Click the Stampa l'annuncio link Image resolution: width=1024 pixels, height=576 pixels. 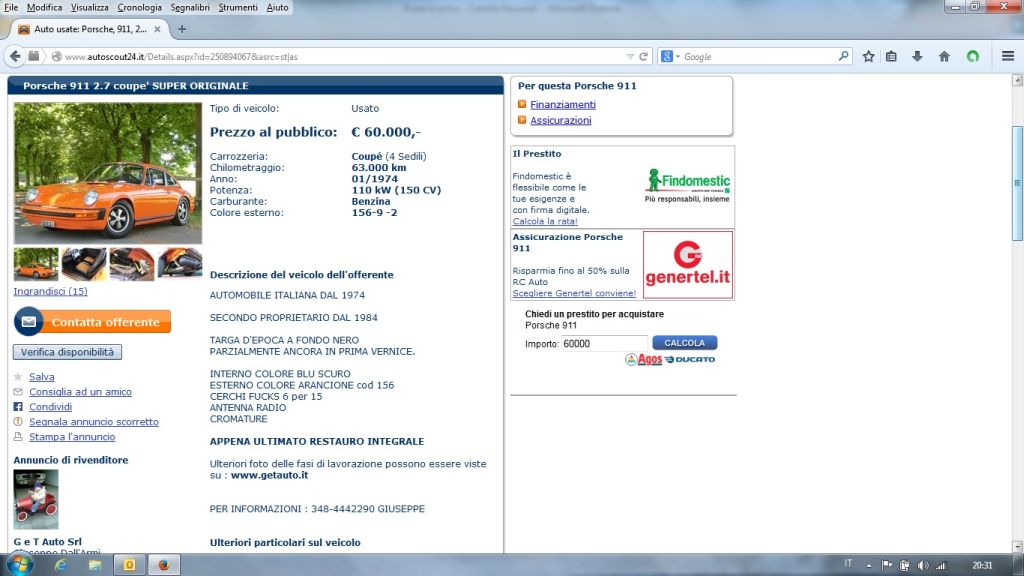(72, 437)
